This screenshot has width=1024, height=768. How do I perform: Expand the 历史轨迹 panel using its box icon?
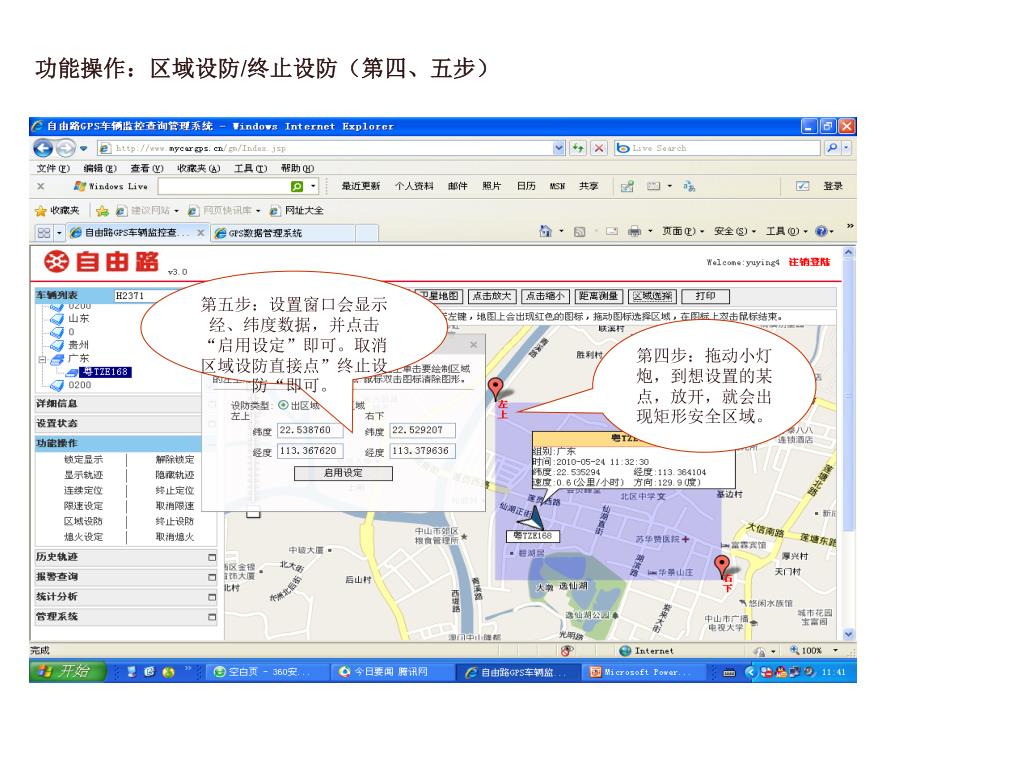pos(212,557)
